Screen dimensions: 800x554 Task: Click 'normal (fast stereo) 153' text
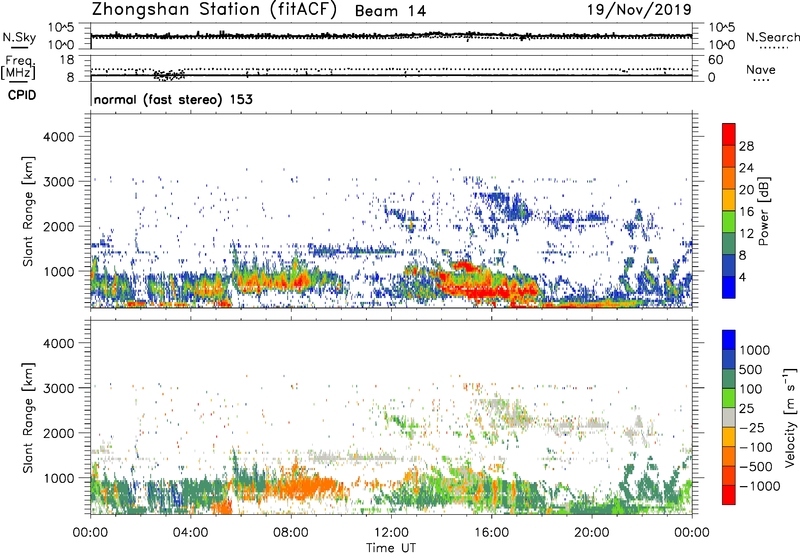tap(173, 99)
